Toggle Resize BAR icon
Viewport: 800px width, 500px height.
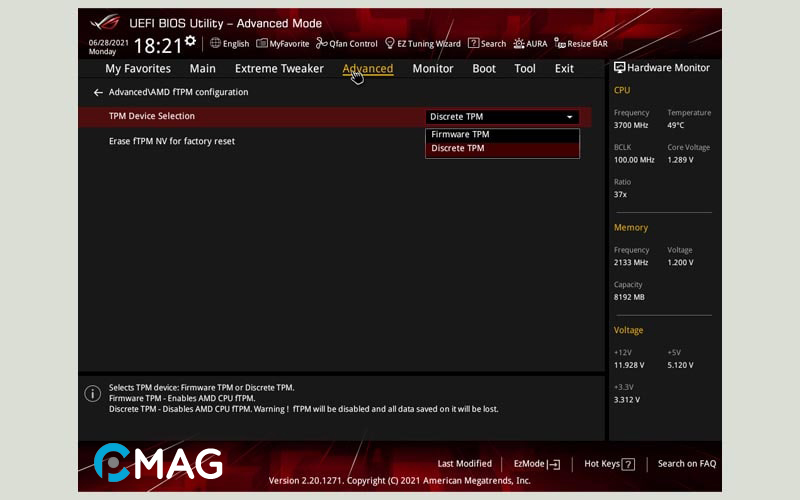pos(560,43)
